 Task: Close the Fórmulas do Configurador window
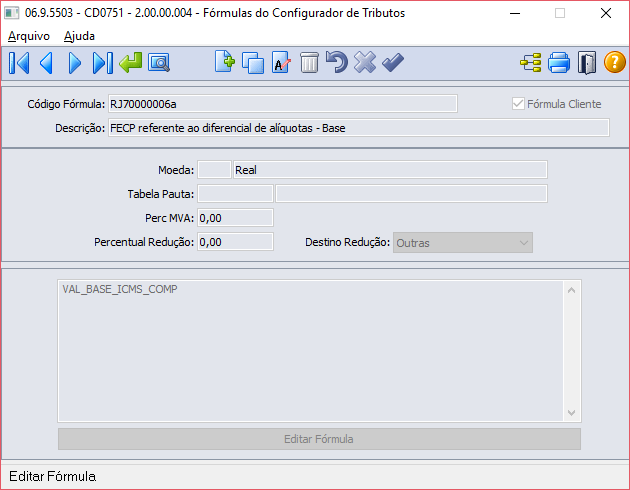(x=606, y=13)
